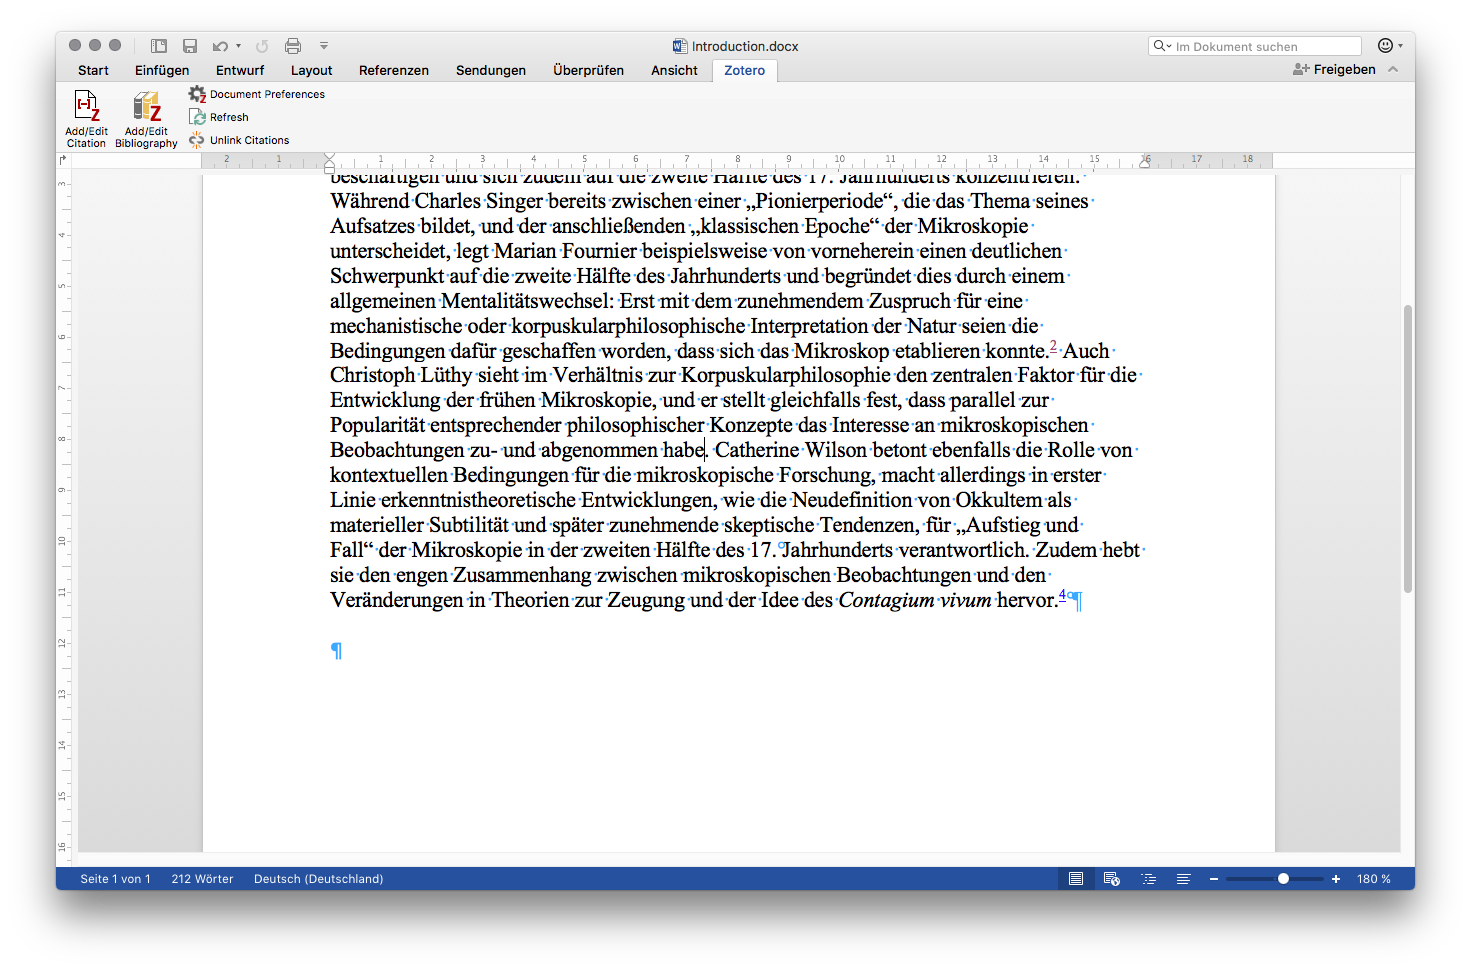1471x970 pixels.
Task: Click the Freigeben share button
Action: [1334, 69]
